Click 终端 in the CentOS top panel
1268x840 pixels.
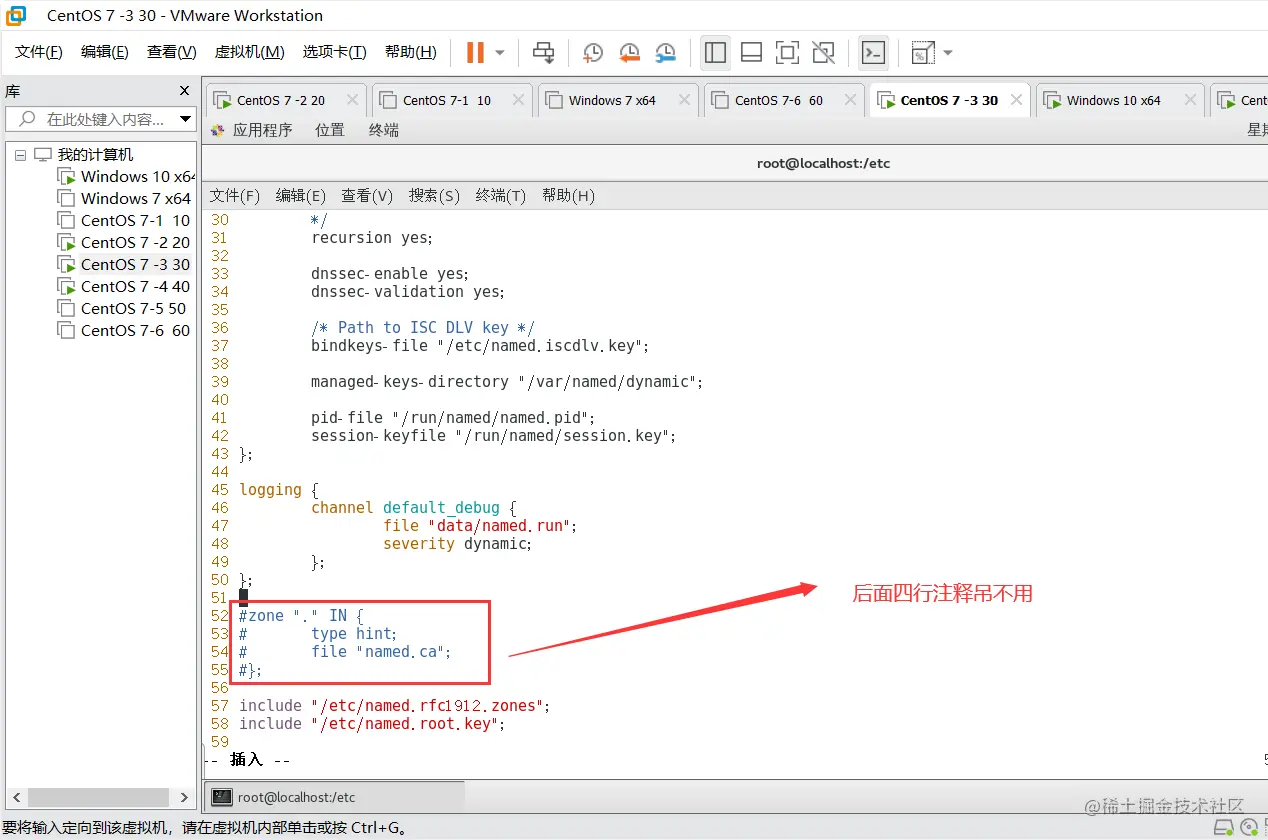coord(384,130)
